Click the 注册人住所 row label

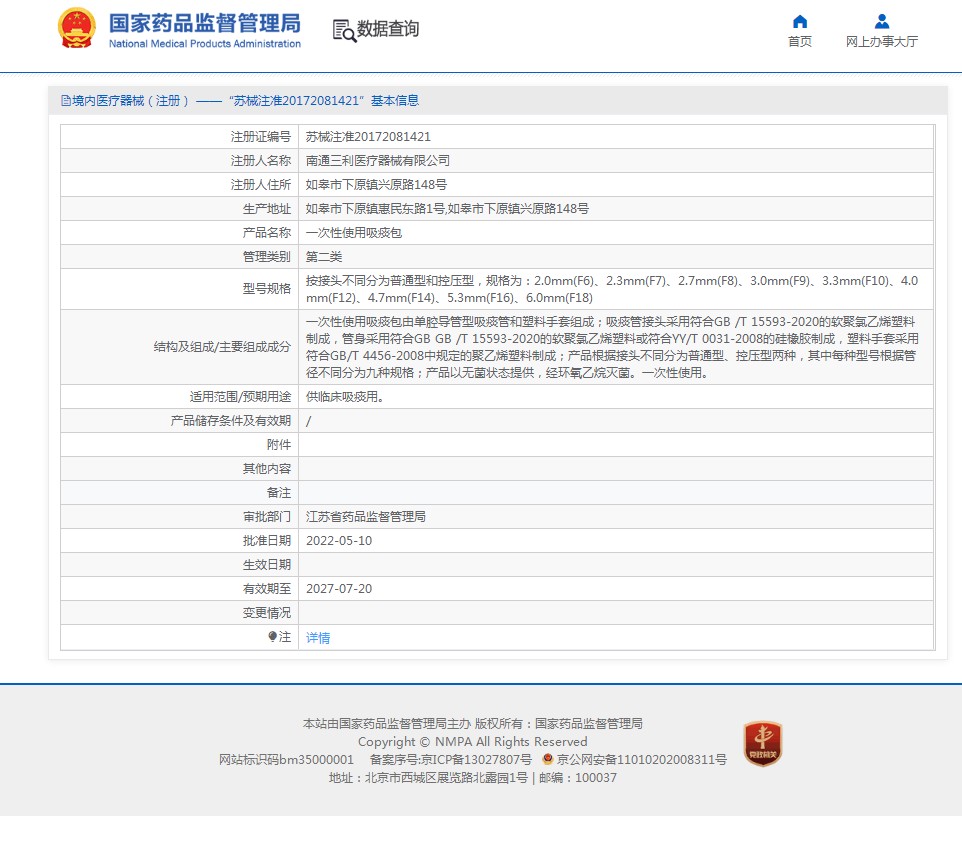point(261,185)
